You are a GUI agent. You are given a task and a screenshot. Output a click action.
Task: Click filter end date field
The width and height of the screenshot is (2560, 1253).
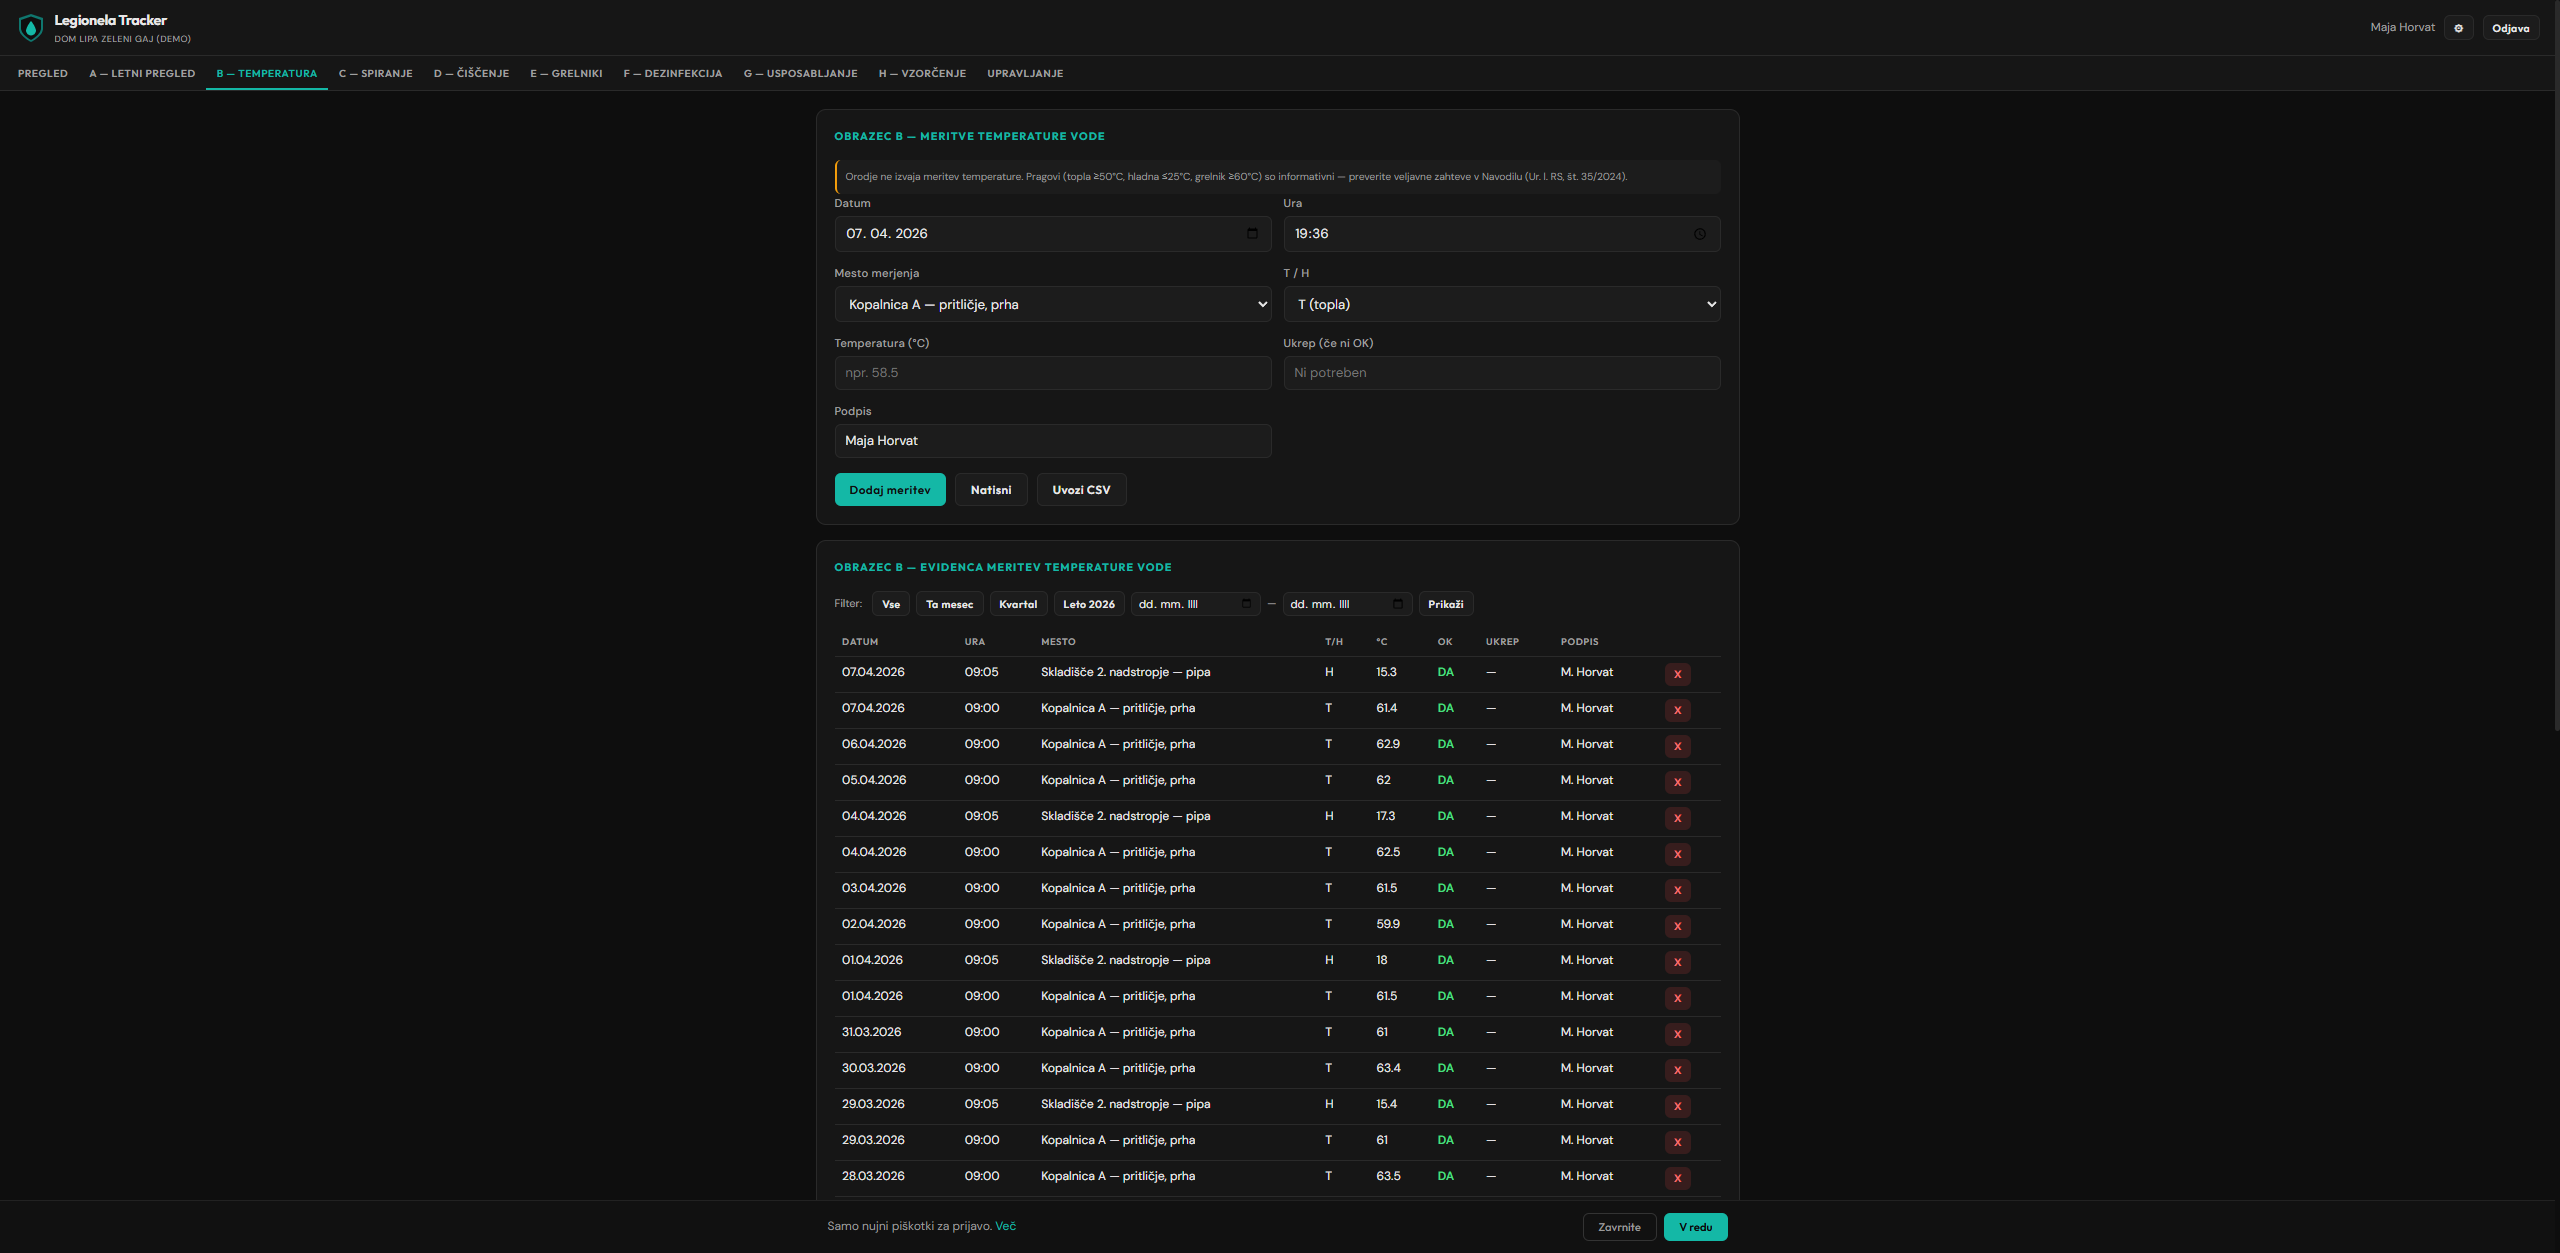1347,604
